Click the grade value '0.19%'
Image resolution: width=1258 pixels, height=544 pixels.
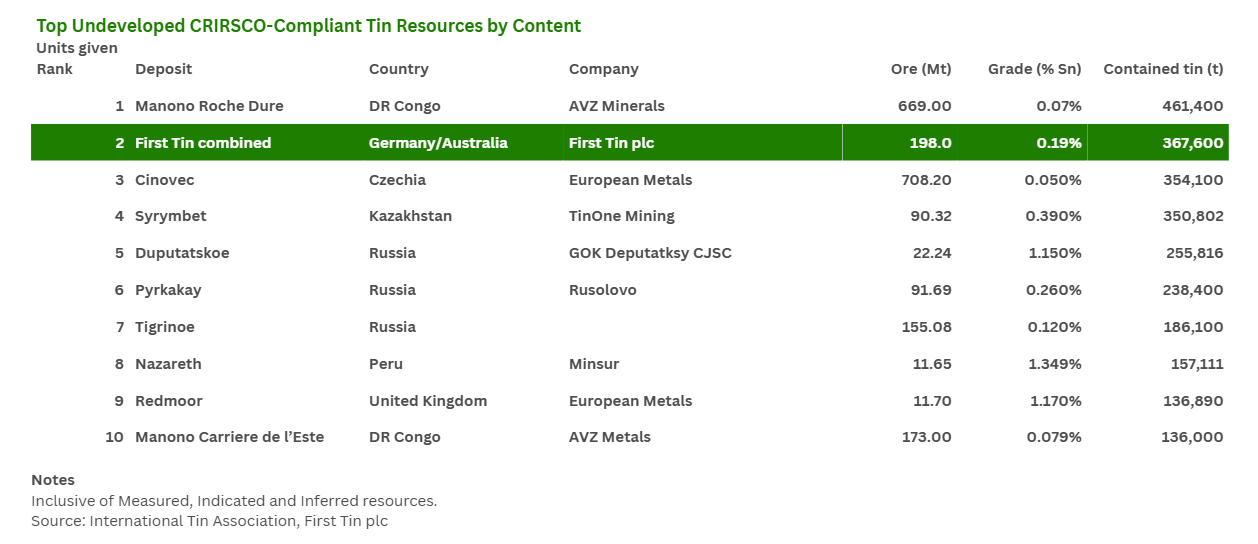[1059, 143]
